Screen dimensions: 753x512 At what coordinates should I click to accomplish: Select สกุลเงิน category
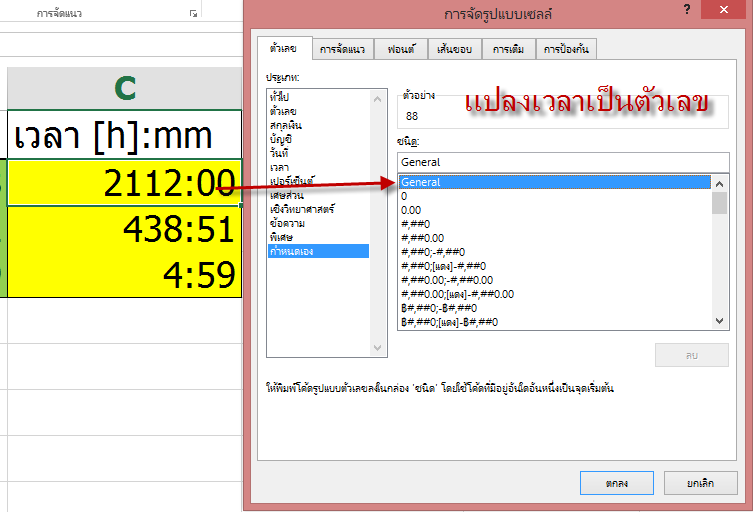point(318,125)
